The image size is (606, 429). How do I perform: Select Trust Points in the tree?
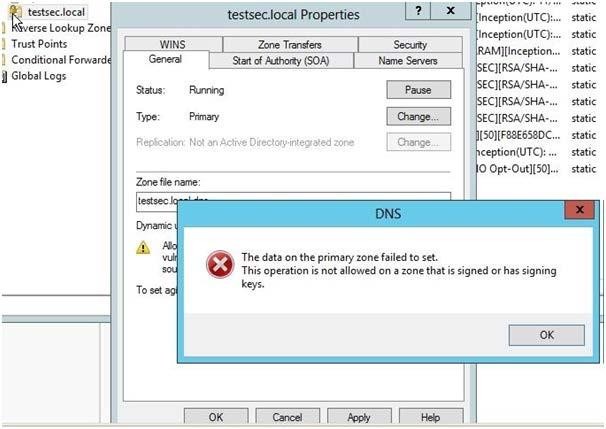pos(39,44)
